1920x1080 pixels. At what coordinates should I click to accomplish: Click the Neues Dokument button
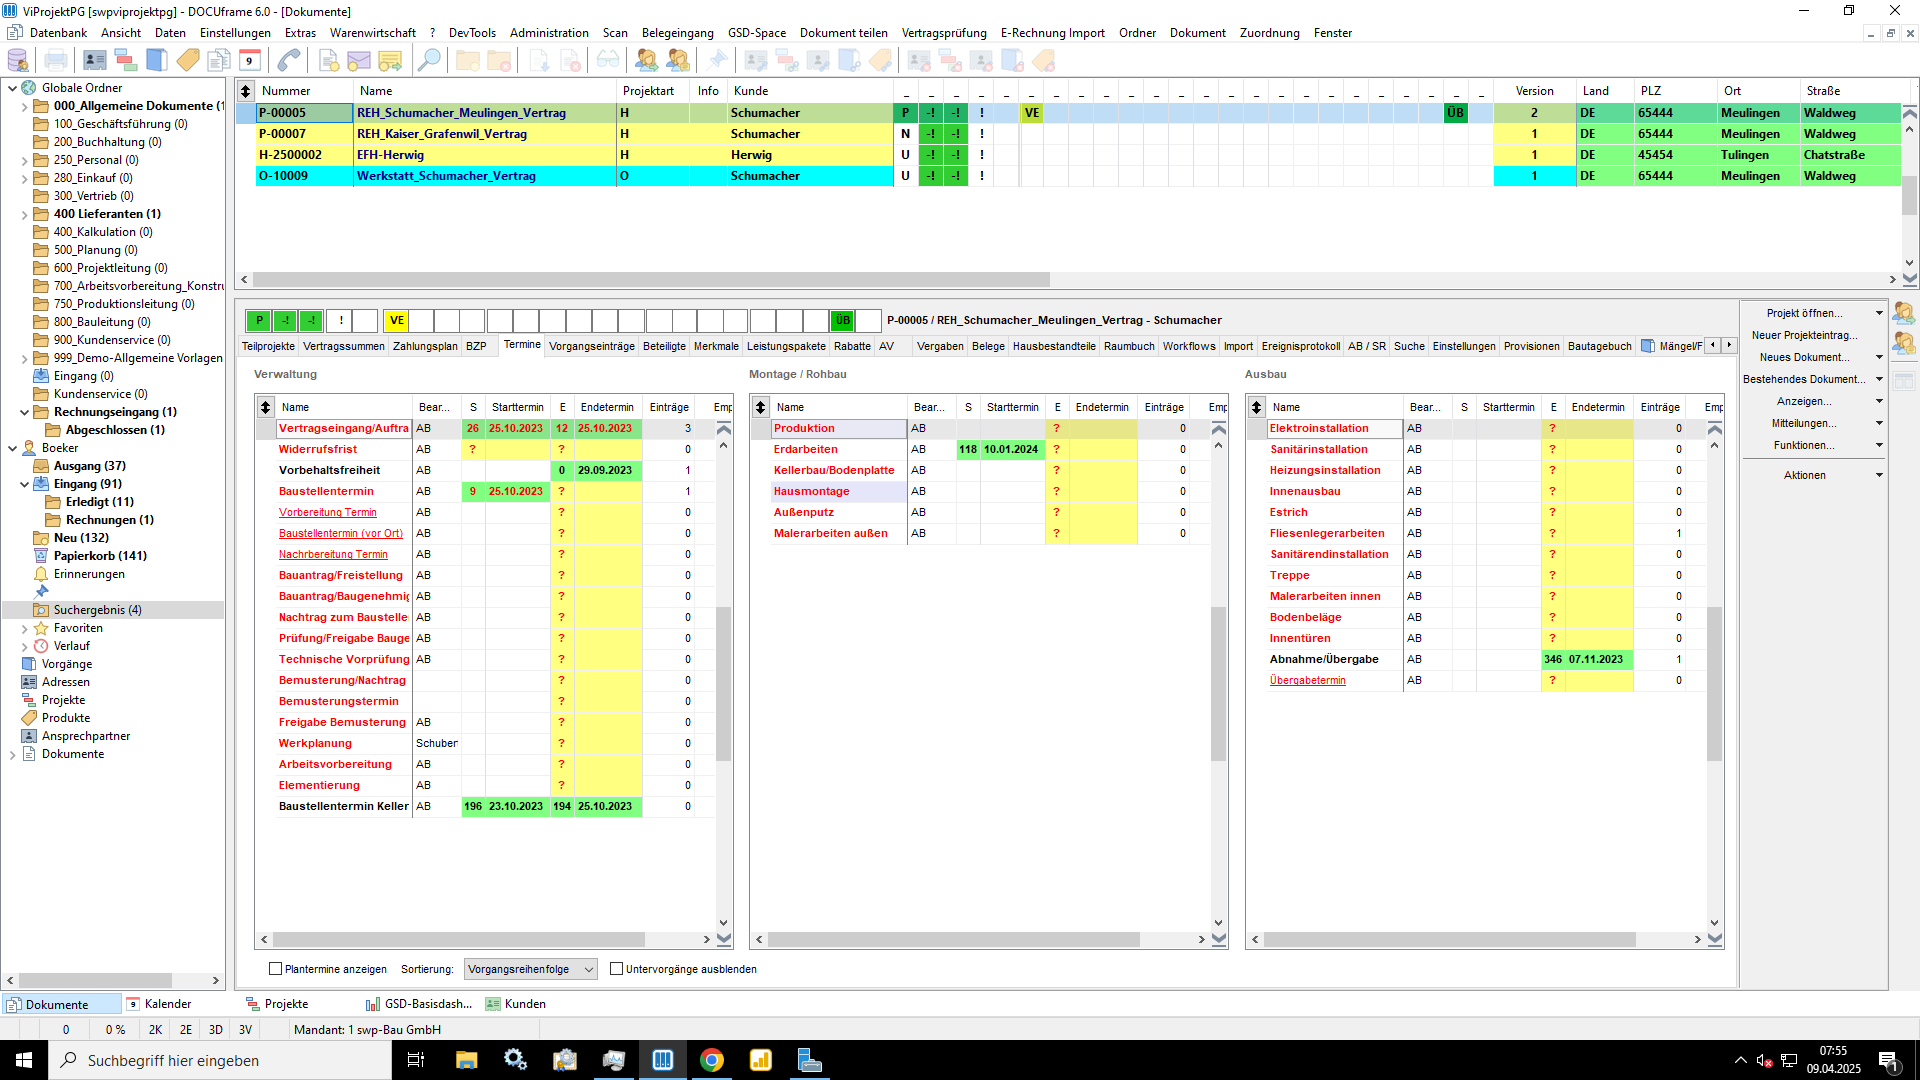click(x=1805, y=357)
